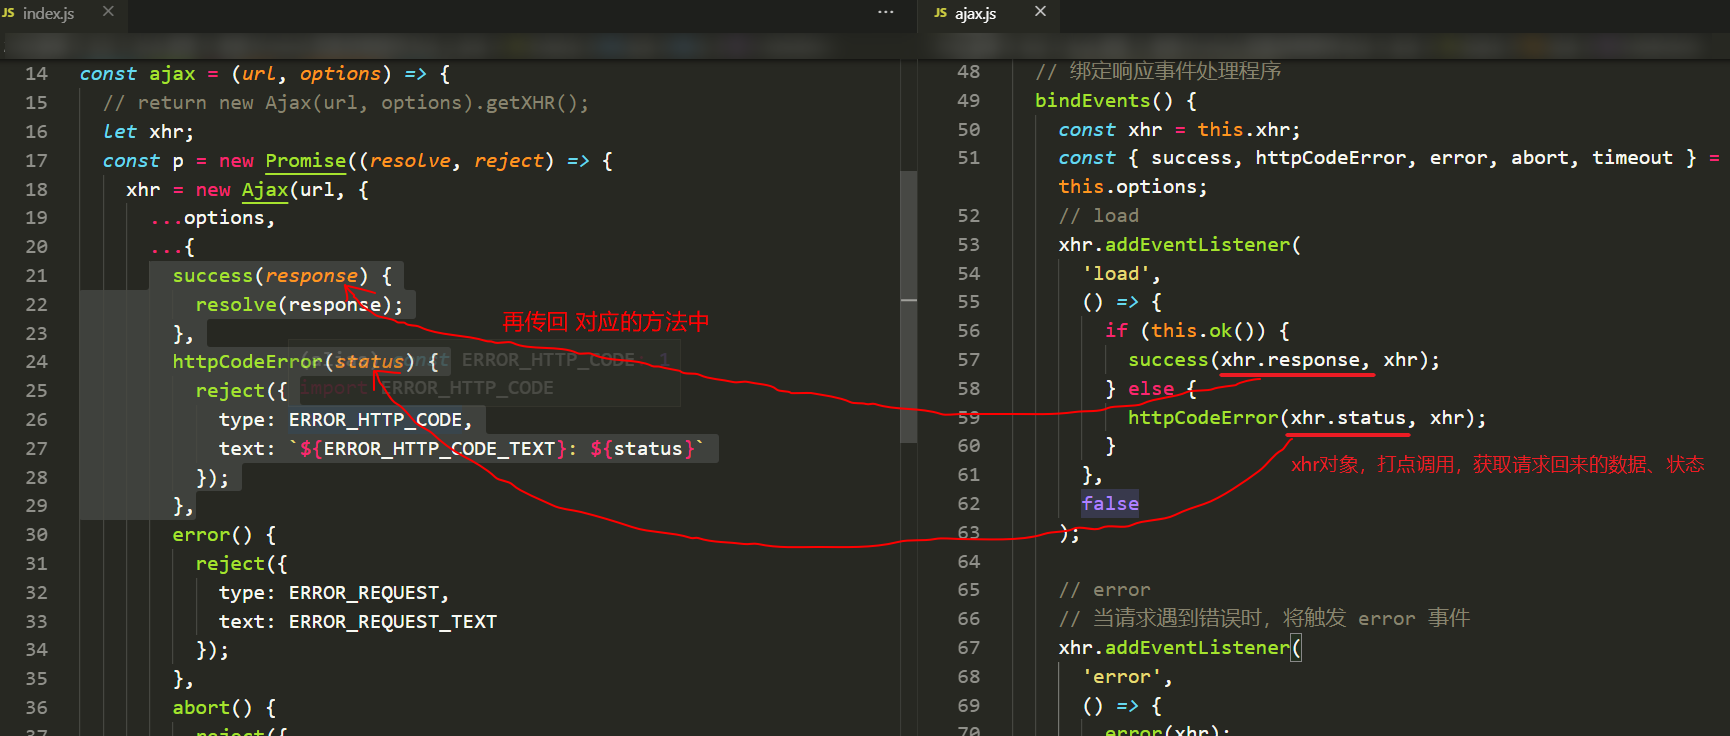Click '...options,' on line 19
This screenshot has height=736, width=1730.
[212, 218]
